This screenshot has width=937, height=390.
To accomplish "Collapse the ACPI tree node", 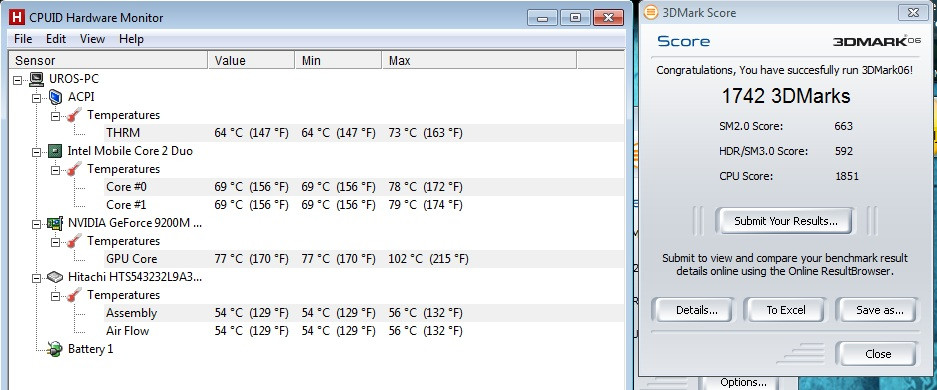I will point(36,97).
